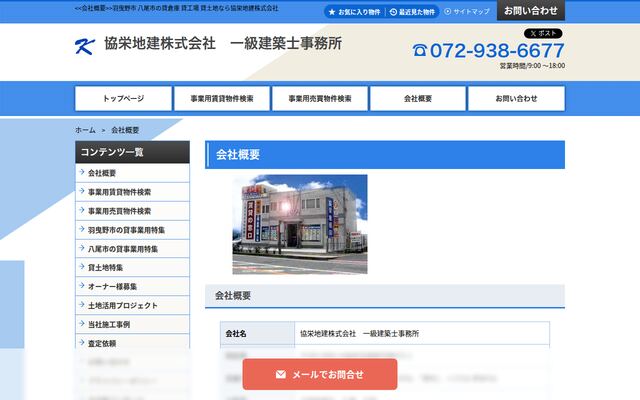
Task: Click the arrow icon beside 査定依頼
Action: [82, 343]
